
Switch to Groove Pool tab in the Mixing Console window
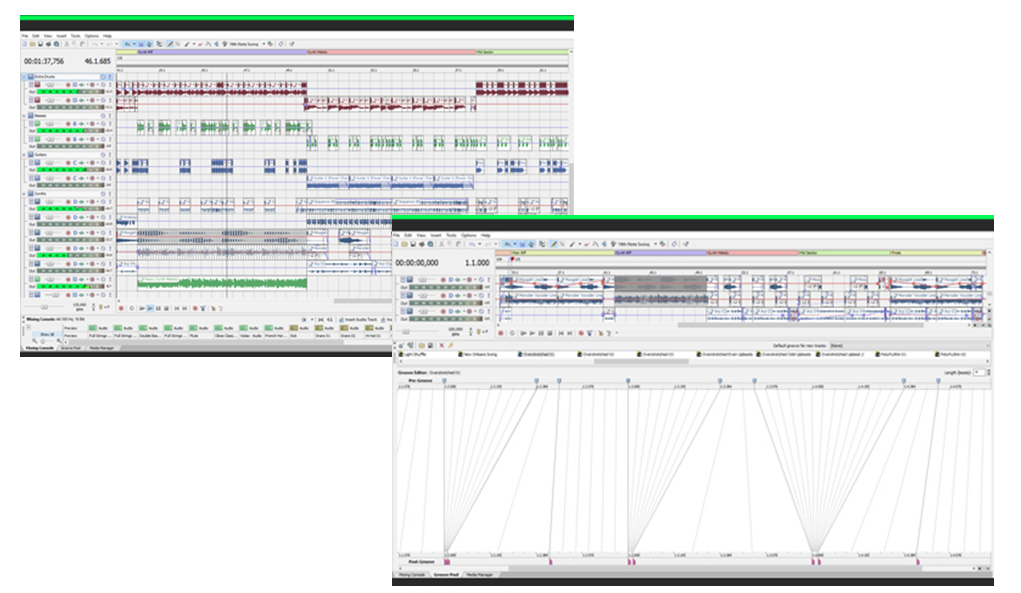pos(71,348)
